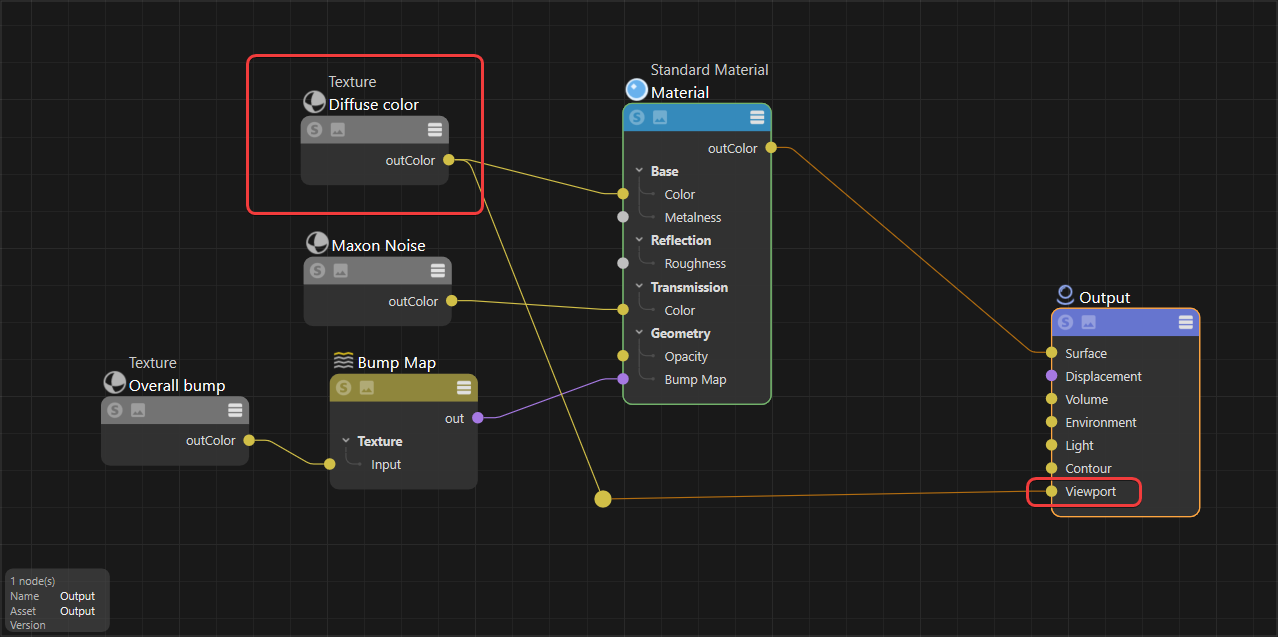This screenshot has width=1278, height=637.
Task: Open hamburger menu on Output node
Action: [x=1185, y=322]
